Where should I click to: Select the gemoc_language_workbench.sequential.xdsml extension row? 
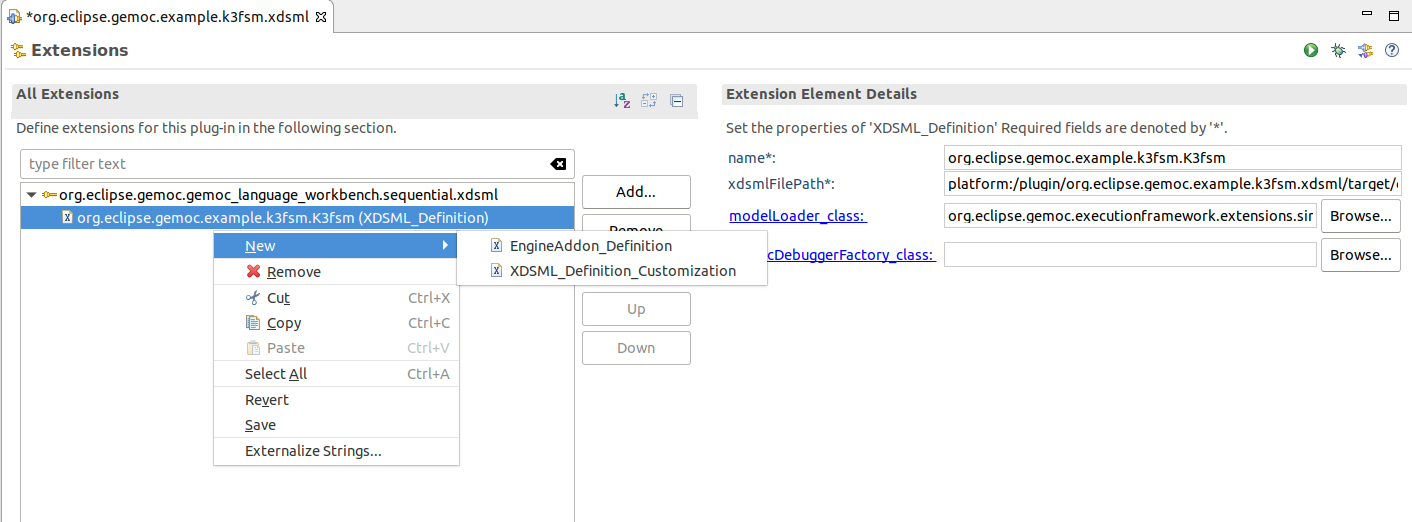tap(297, 195)
